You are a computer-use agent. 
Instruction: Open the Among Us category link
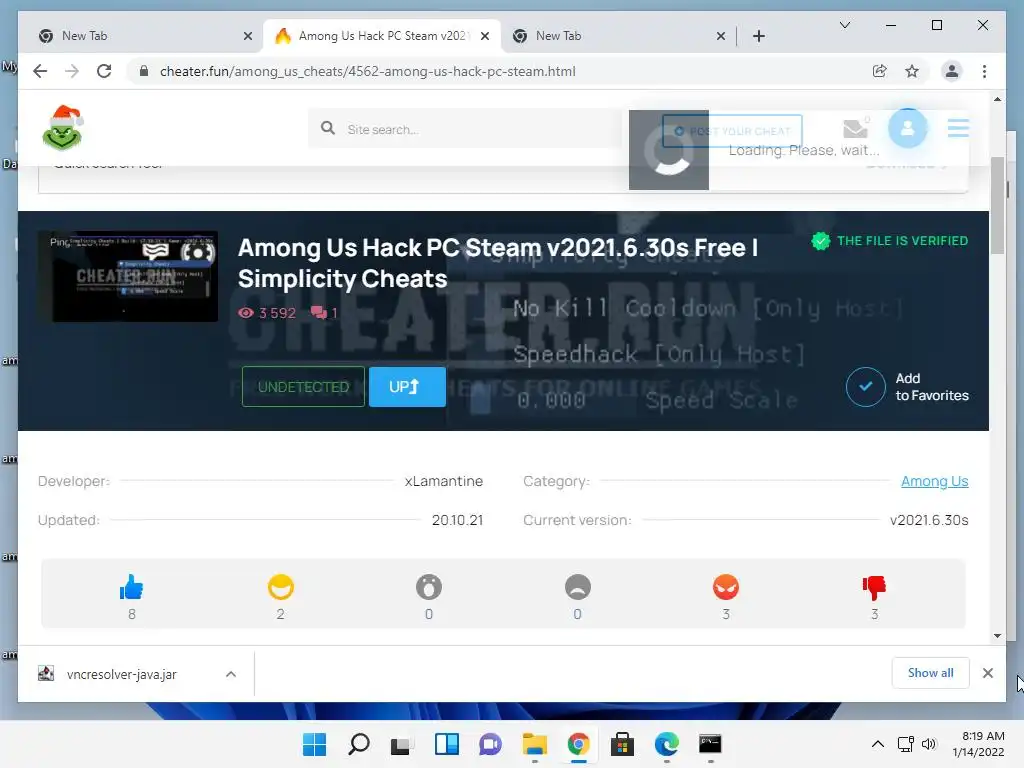point(934,481)
